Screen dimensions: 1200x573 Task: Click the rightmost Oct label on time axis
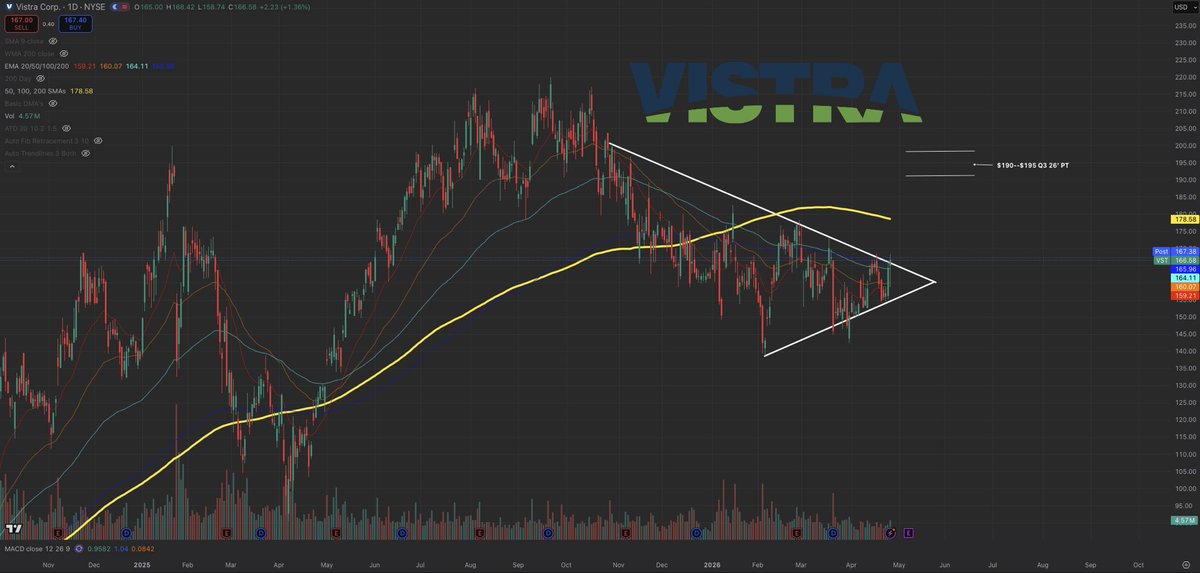1138,565
